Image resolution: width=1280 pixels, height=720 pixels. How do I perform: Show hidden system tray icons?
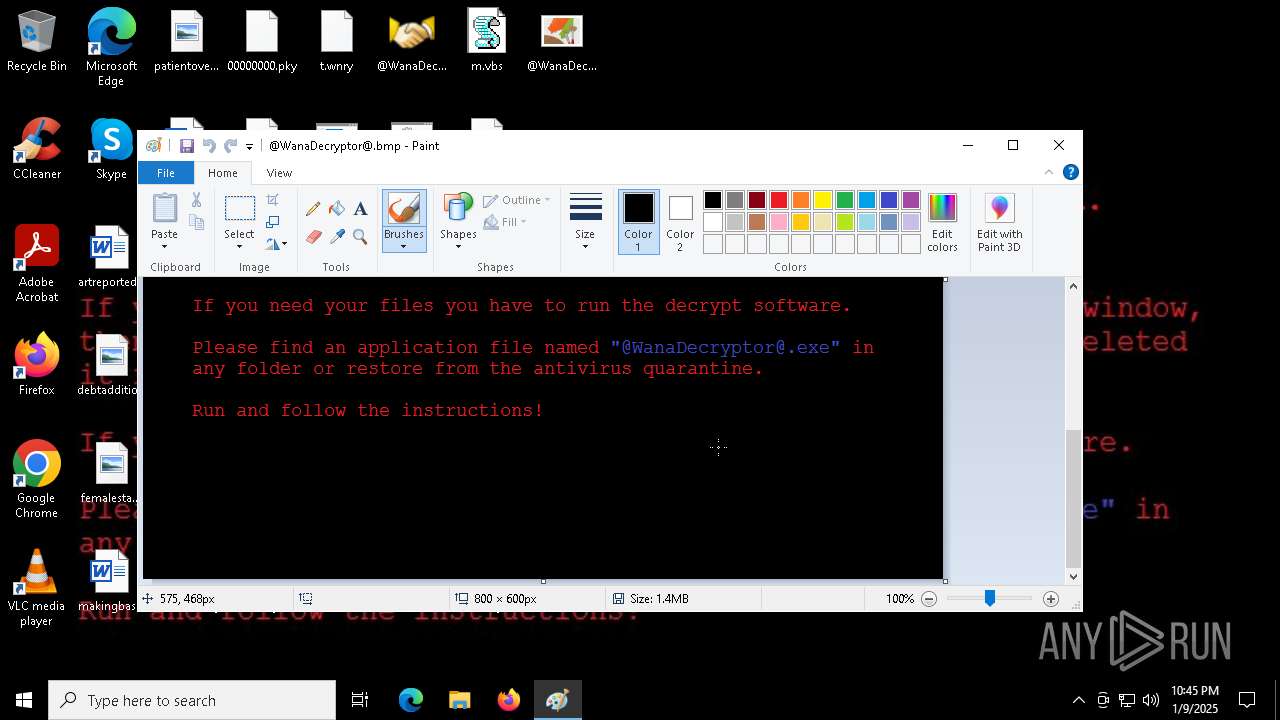(1078, 700)
